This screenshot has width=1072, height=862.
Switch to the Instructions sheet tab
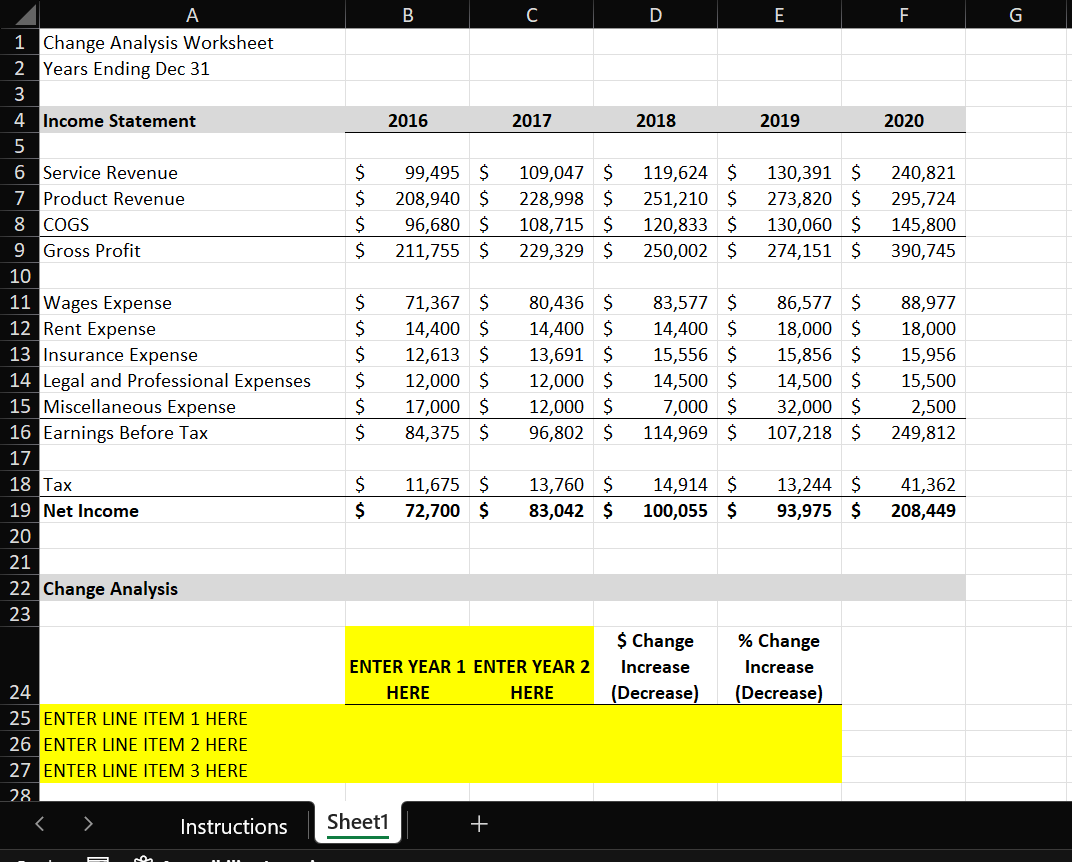(233, 826)
